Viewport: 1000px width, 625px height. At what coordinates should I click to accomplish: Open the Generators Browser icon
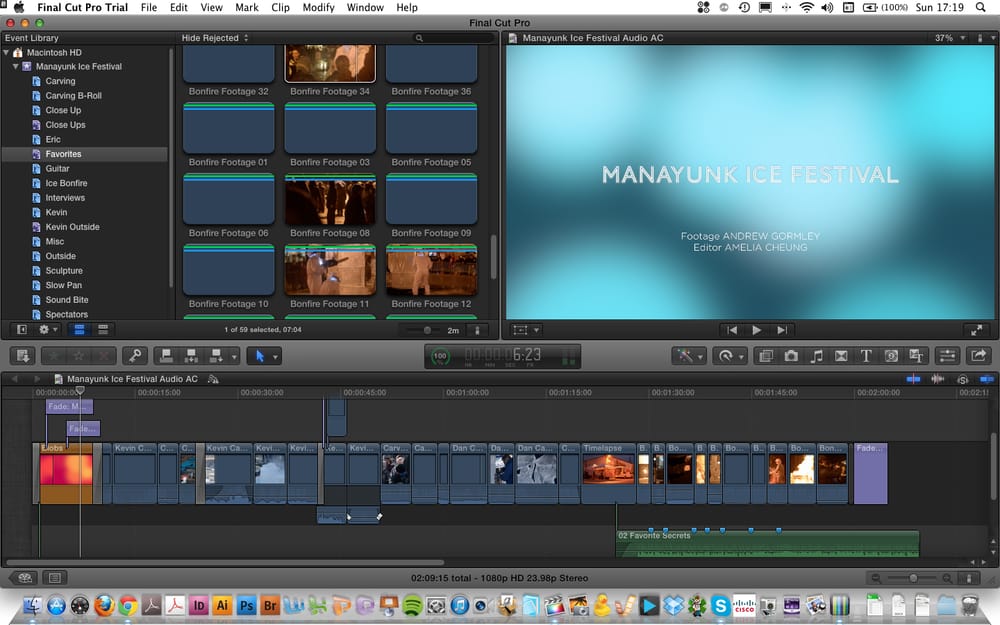[891, 356]
